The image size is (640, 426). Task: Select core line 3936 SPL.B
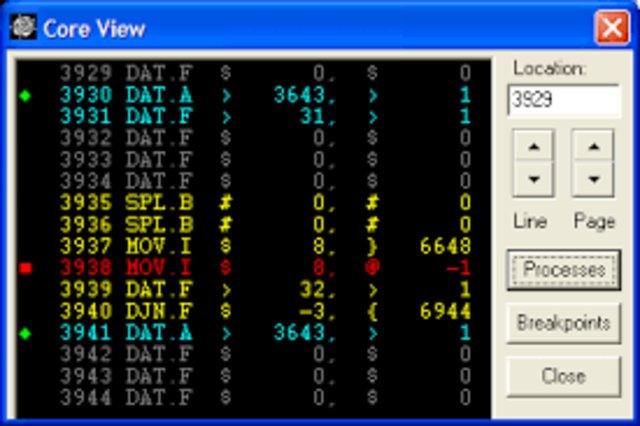click(x=265, y=225)
